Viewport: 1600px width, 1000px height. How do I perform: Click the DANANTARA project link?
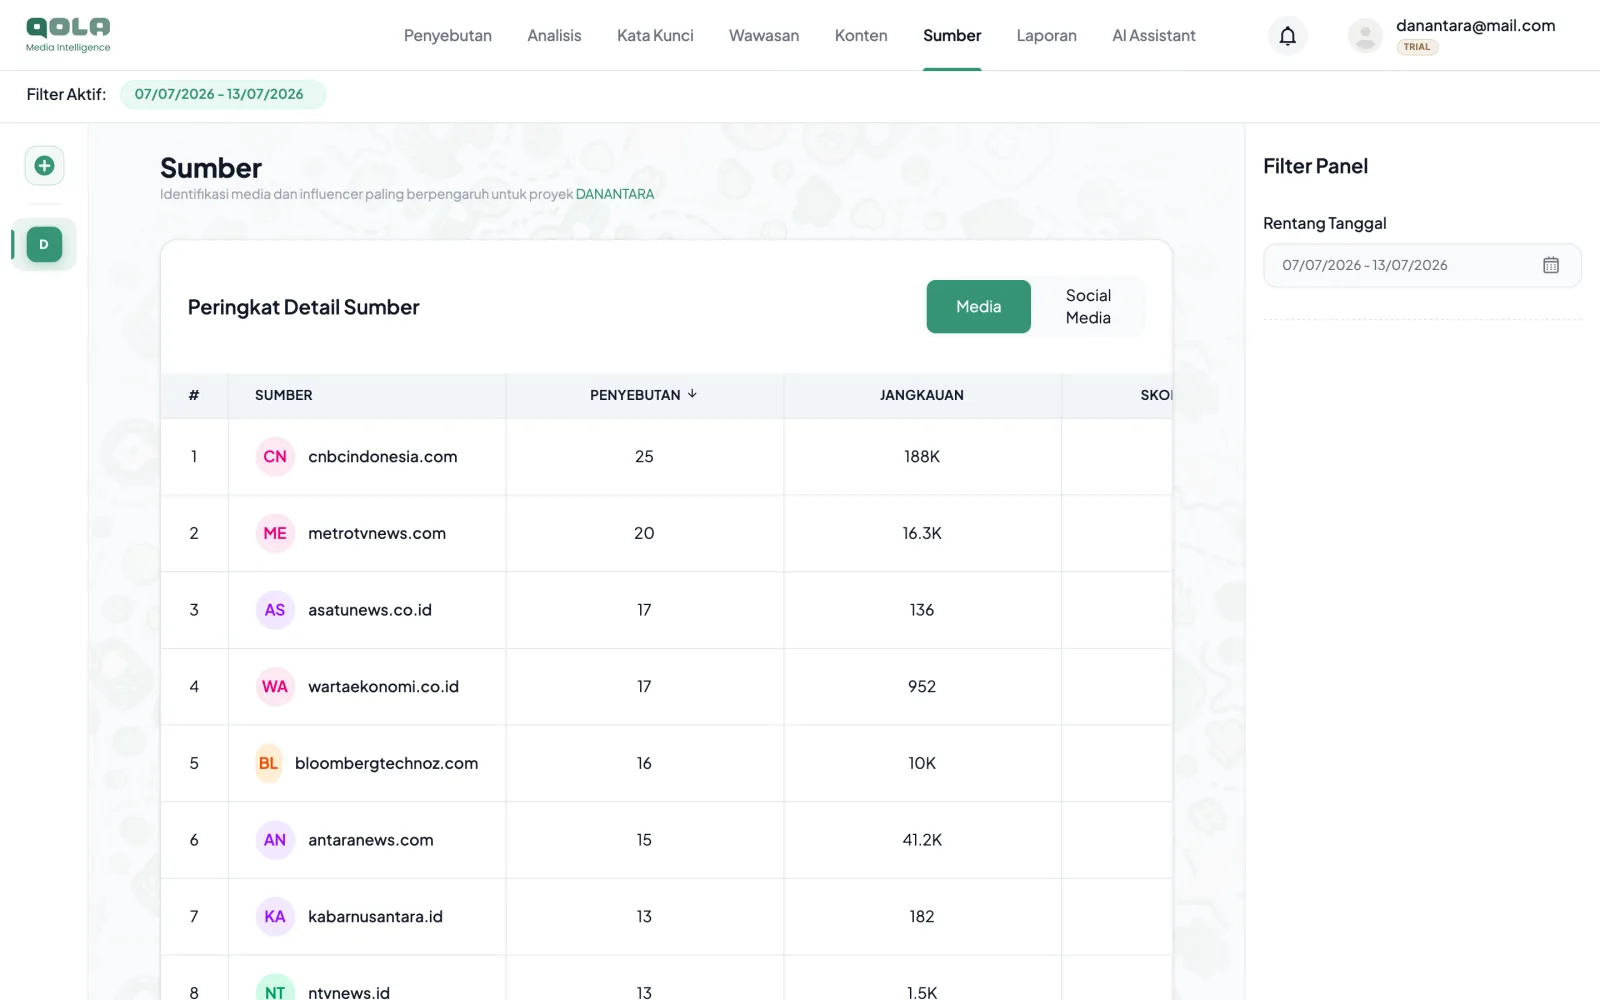coord(615,194)
